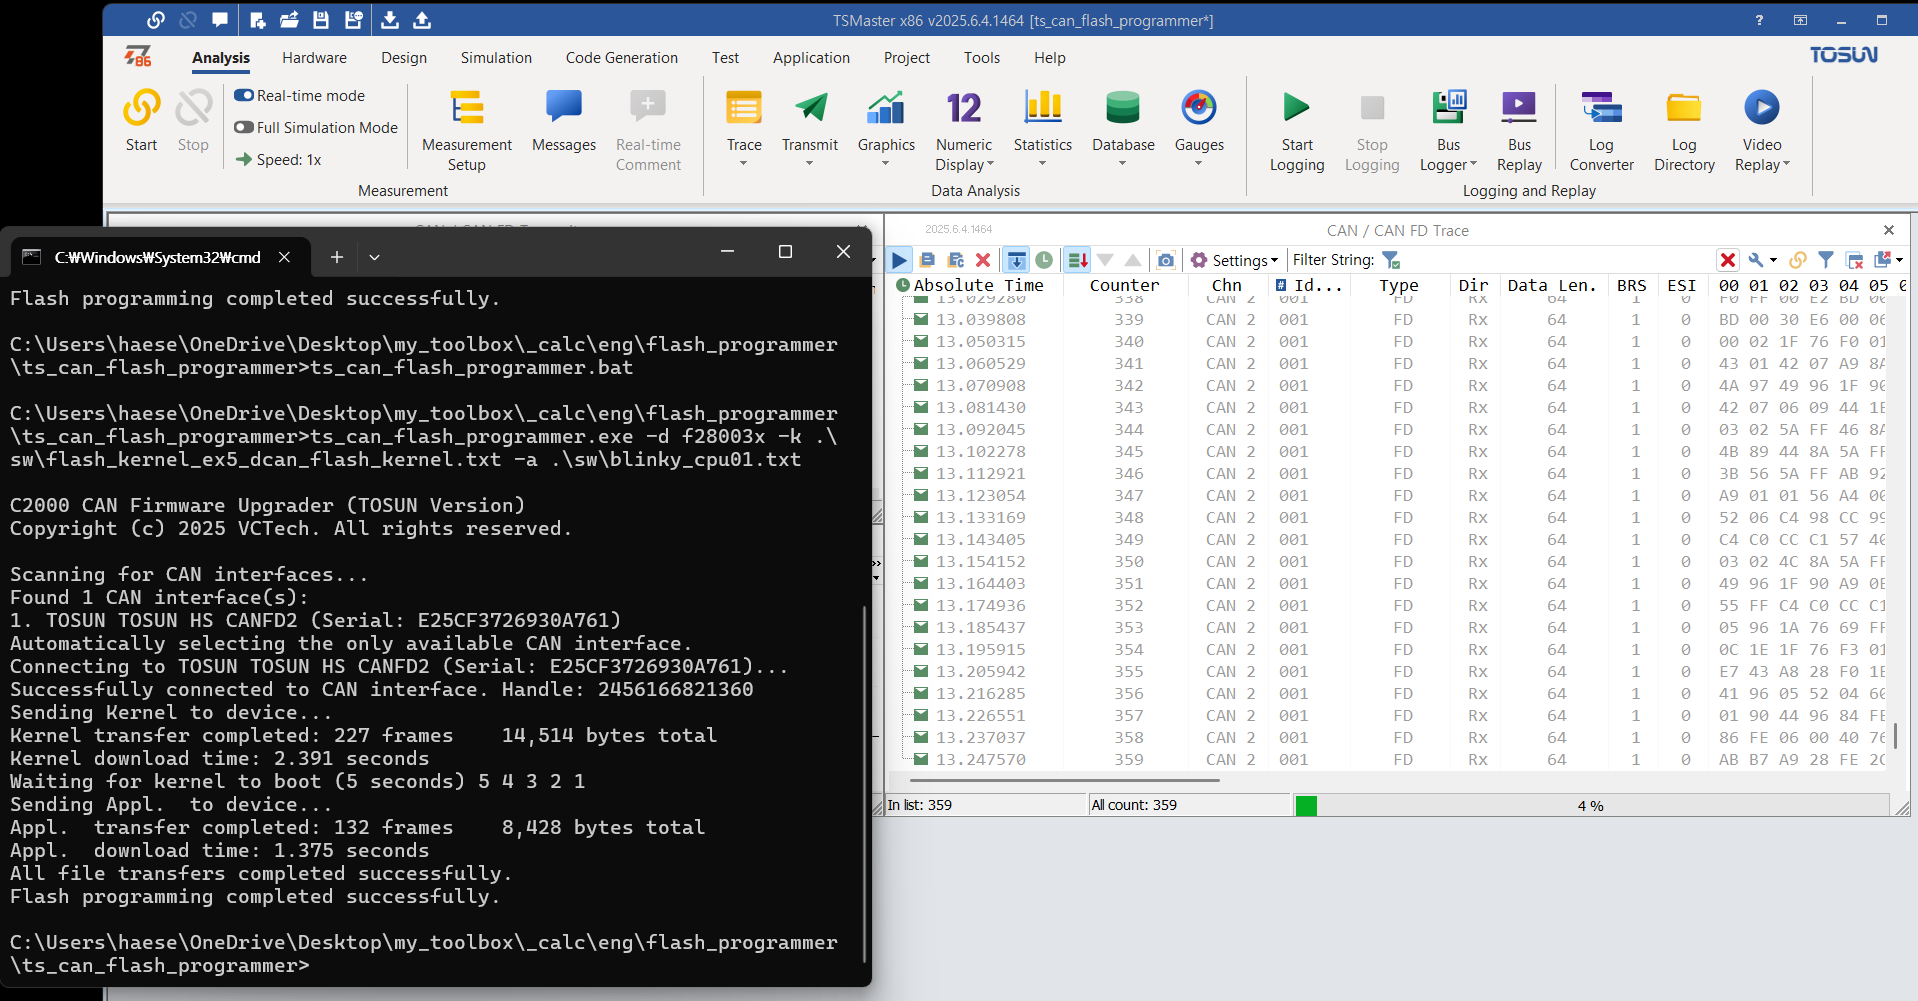Open the Code Generation tab
The width and height of the screenshot is (1918, 1001).
point(621,58)
